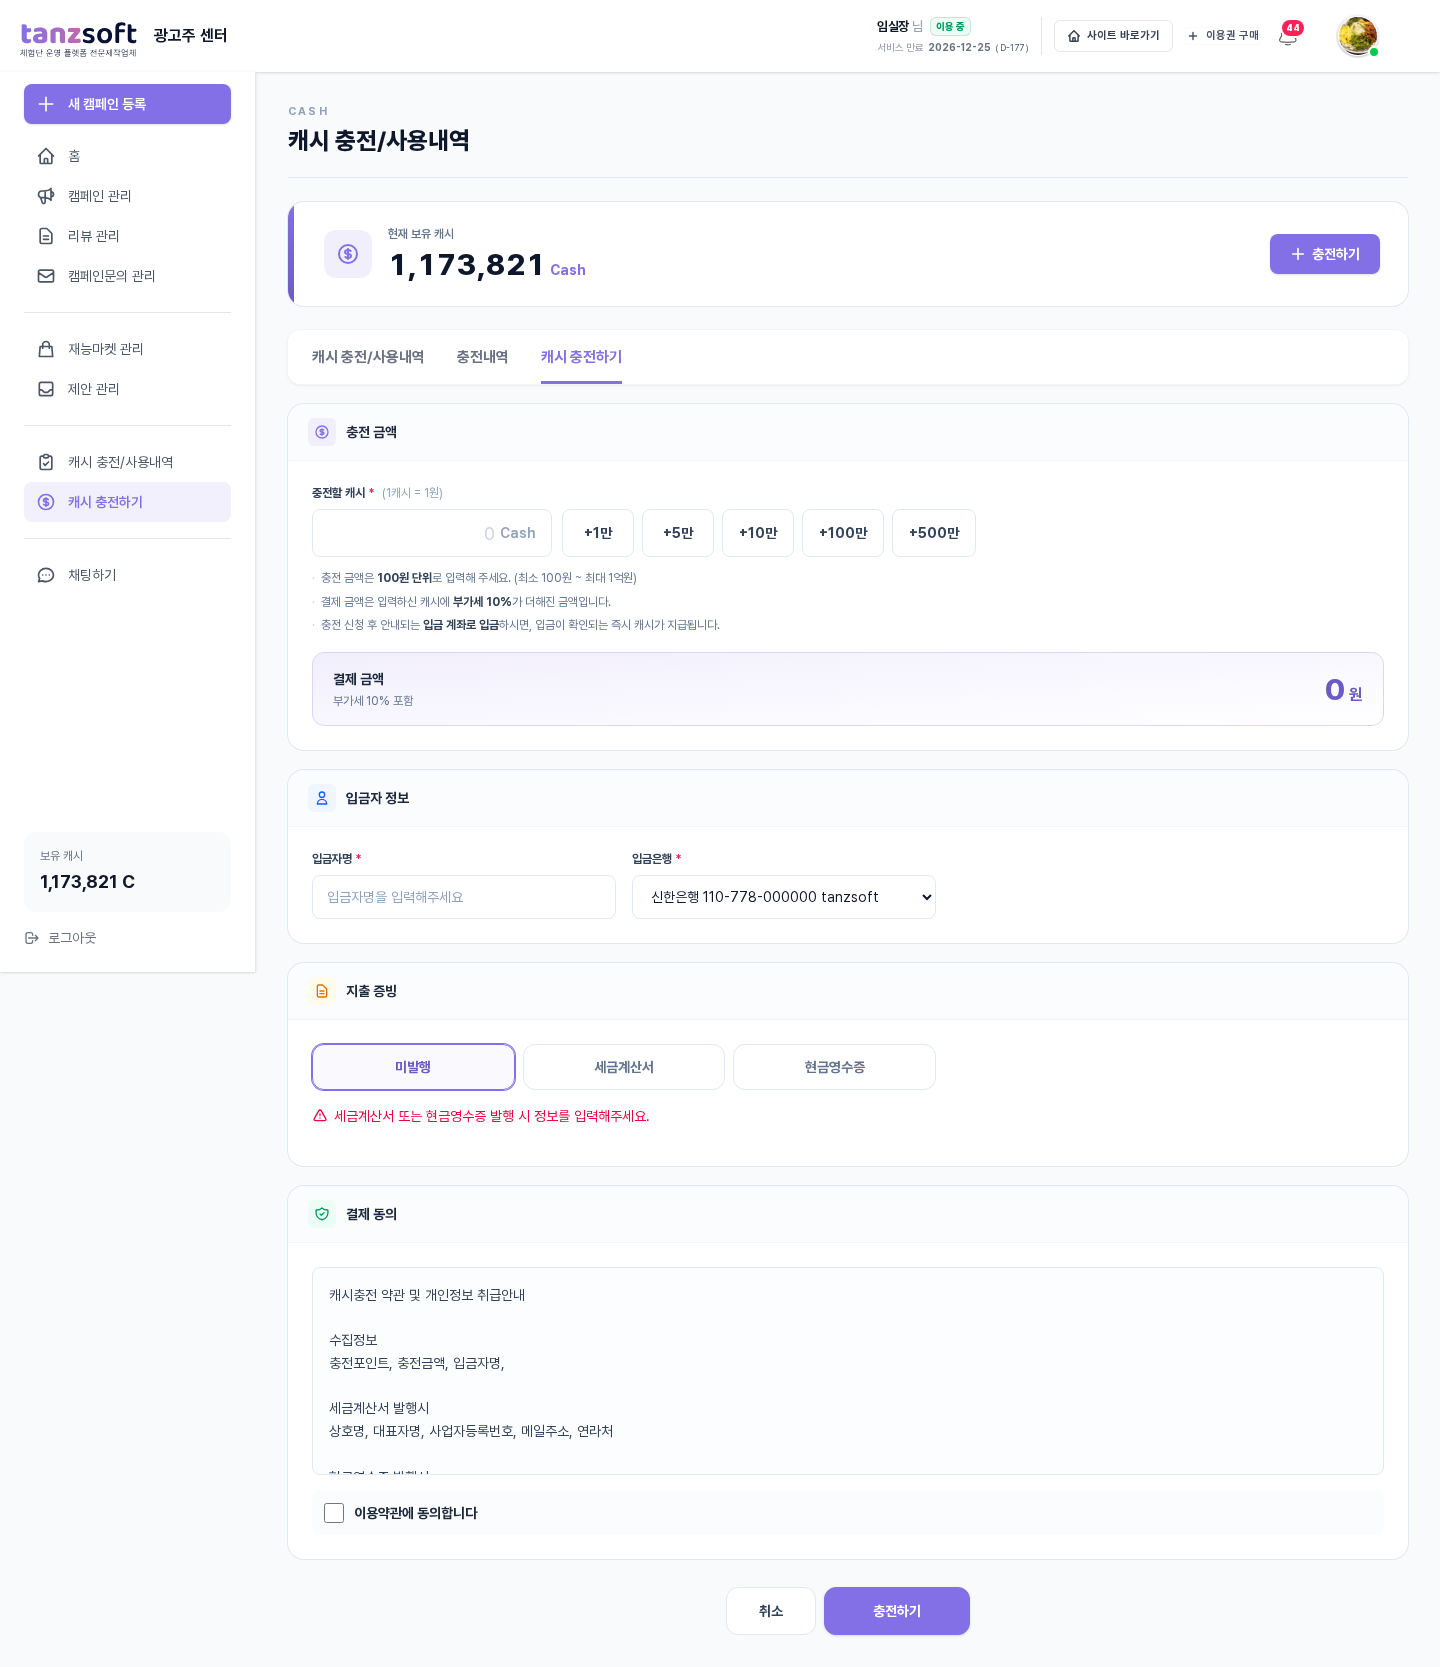This screenshot has height=1667, width=1440.
Task: Open 채팅하기 chat bubble icon
Action: click(x=46, y=575)
